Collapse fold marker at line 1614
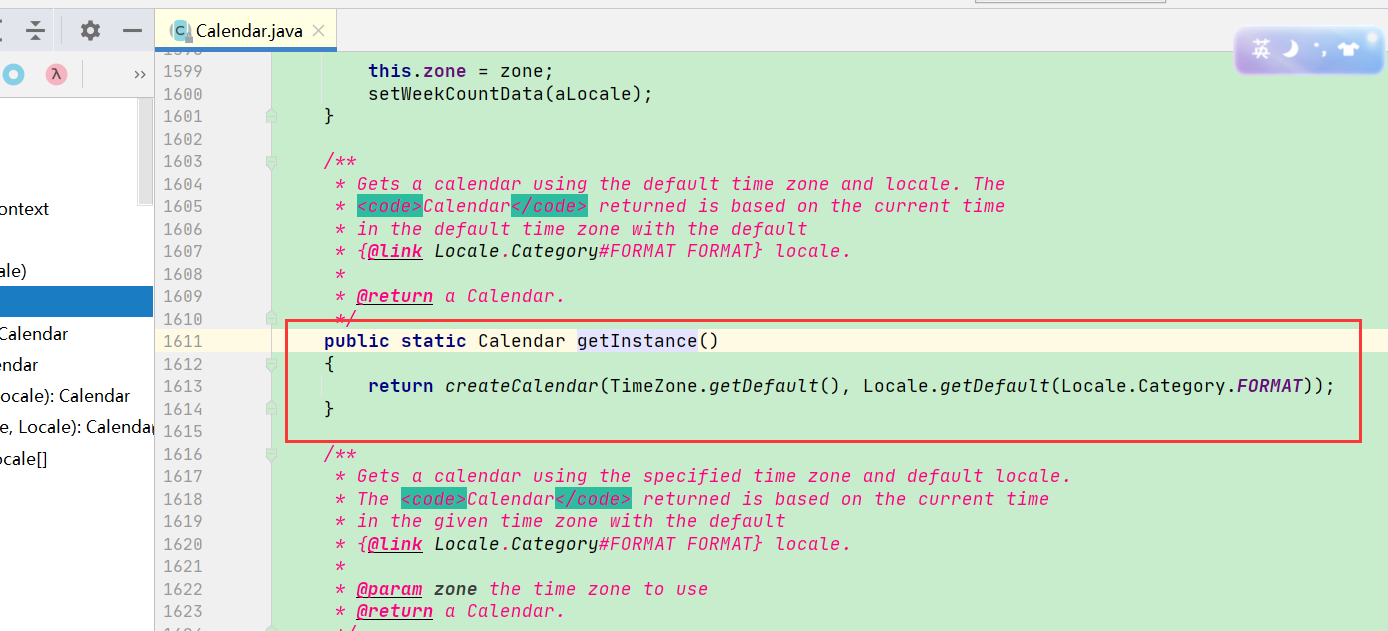The height and width of the screenshot is (631, 1388). click(x=271, y=409)
